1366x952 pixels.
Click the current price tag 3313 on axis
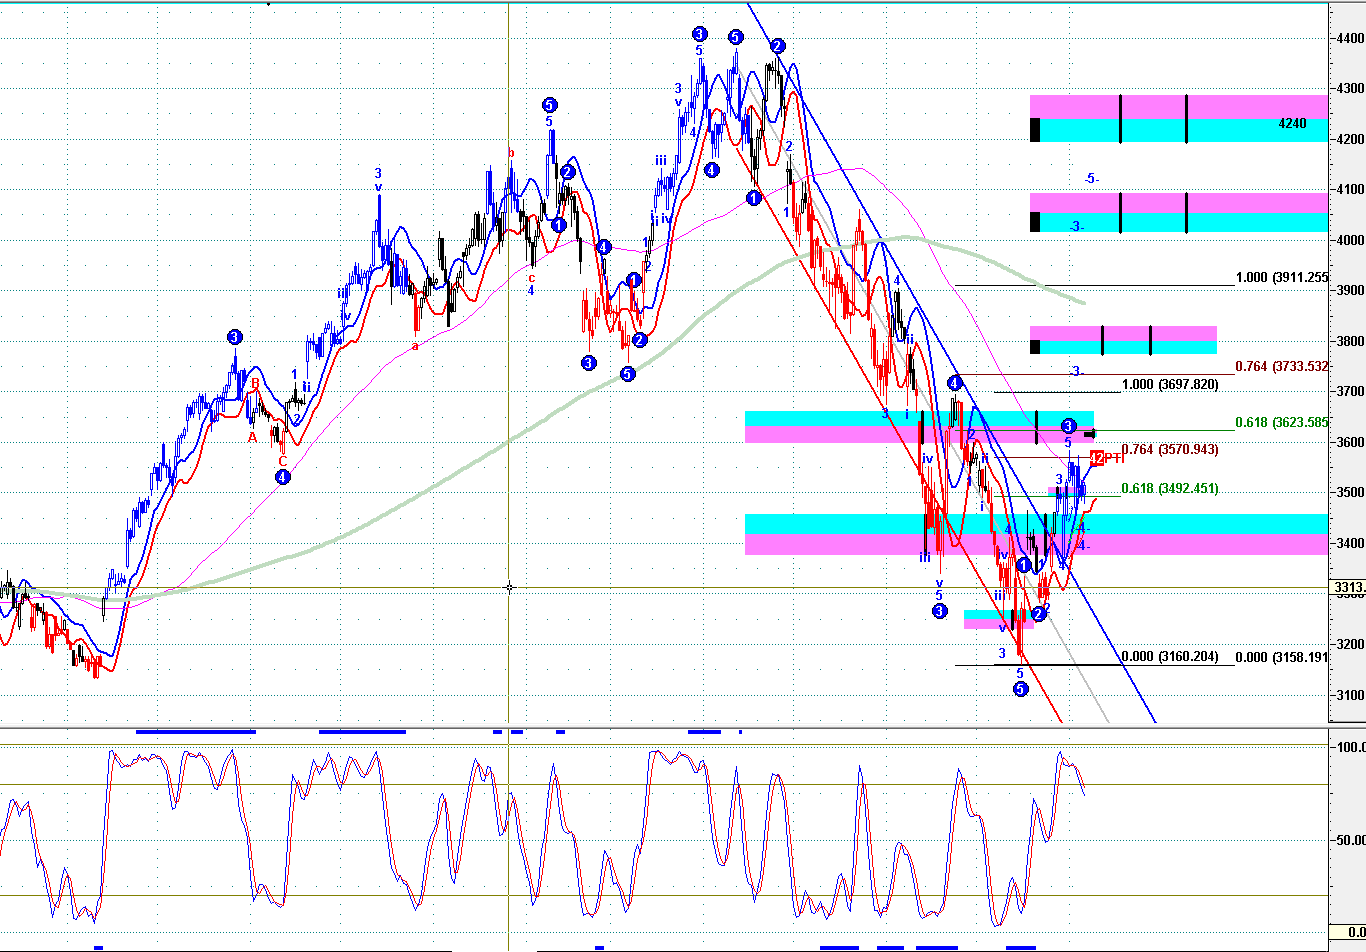coord(1348,588)
